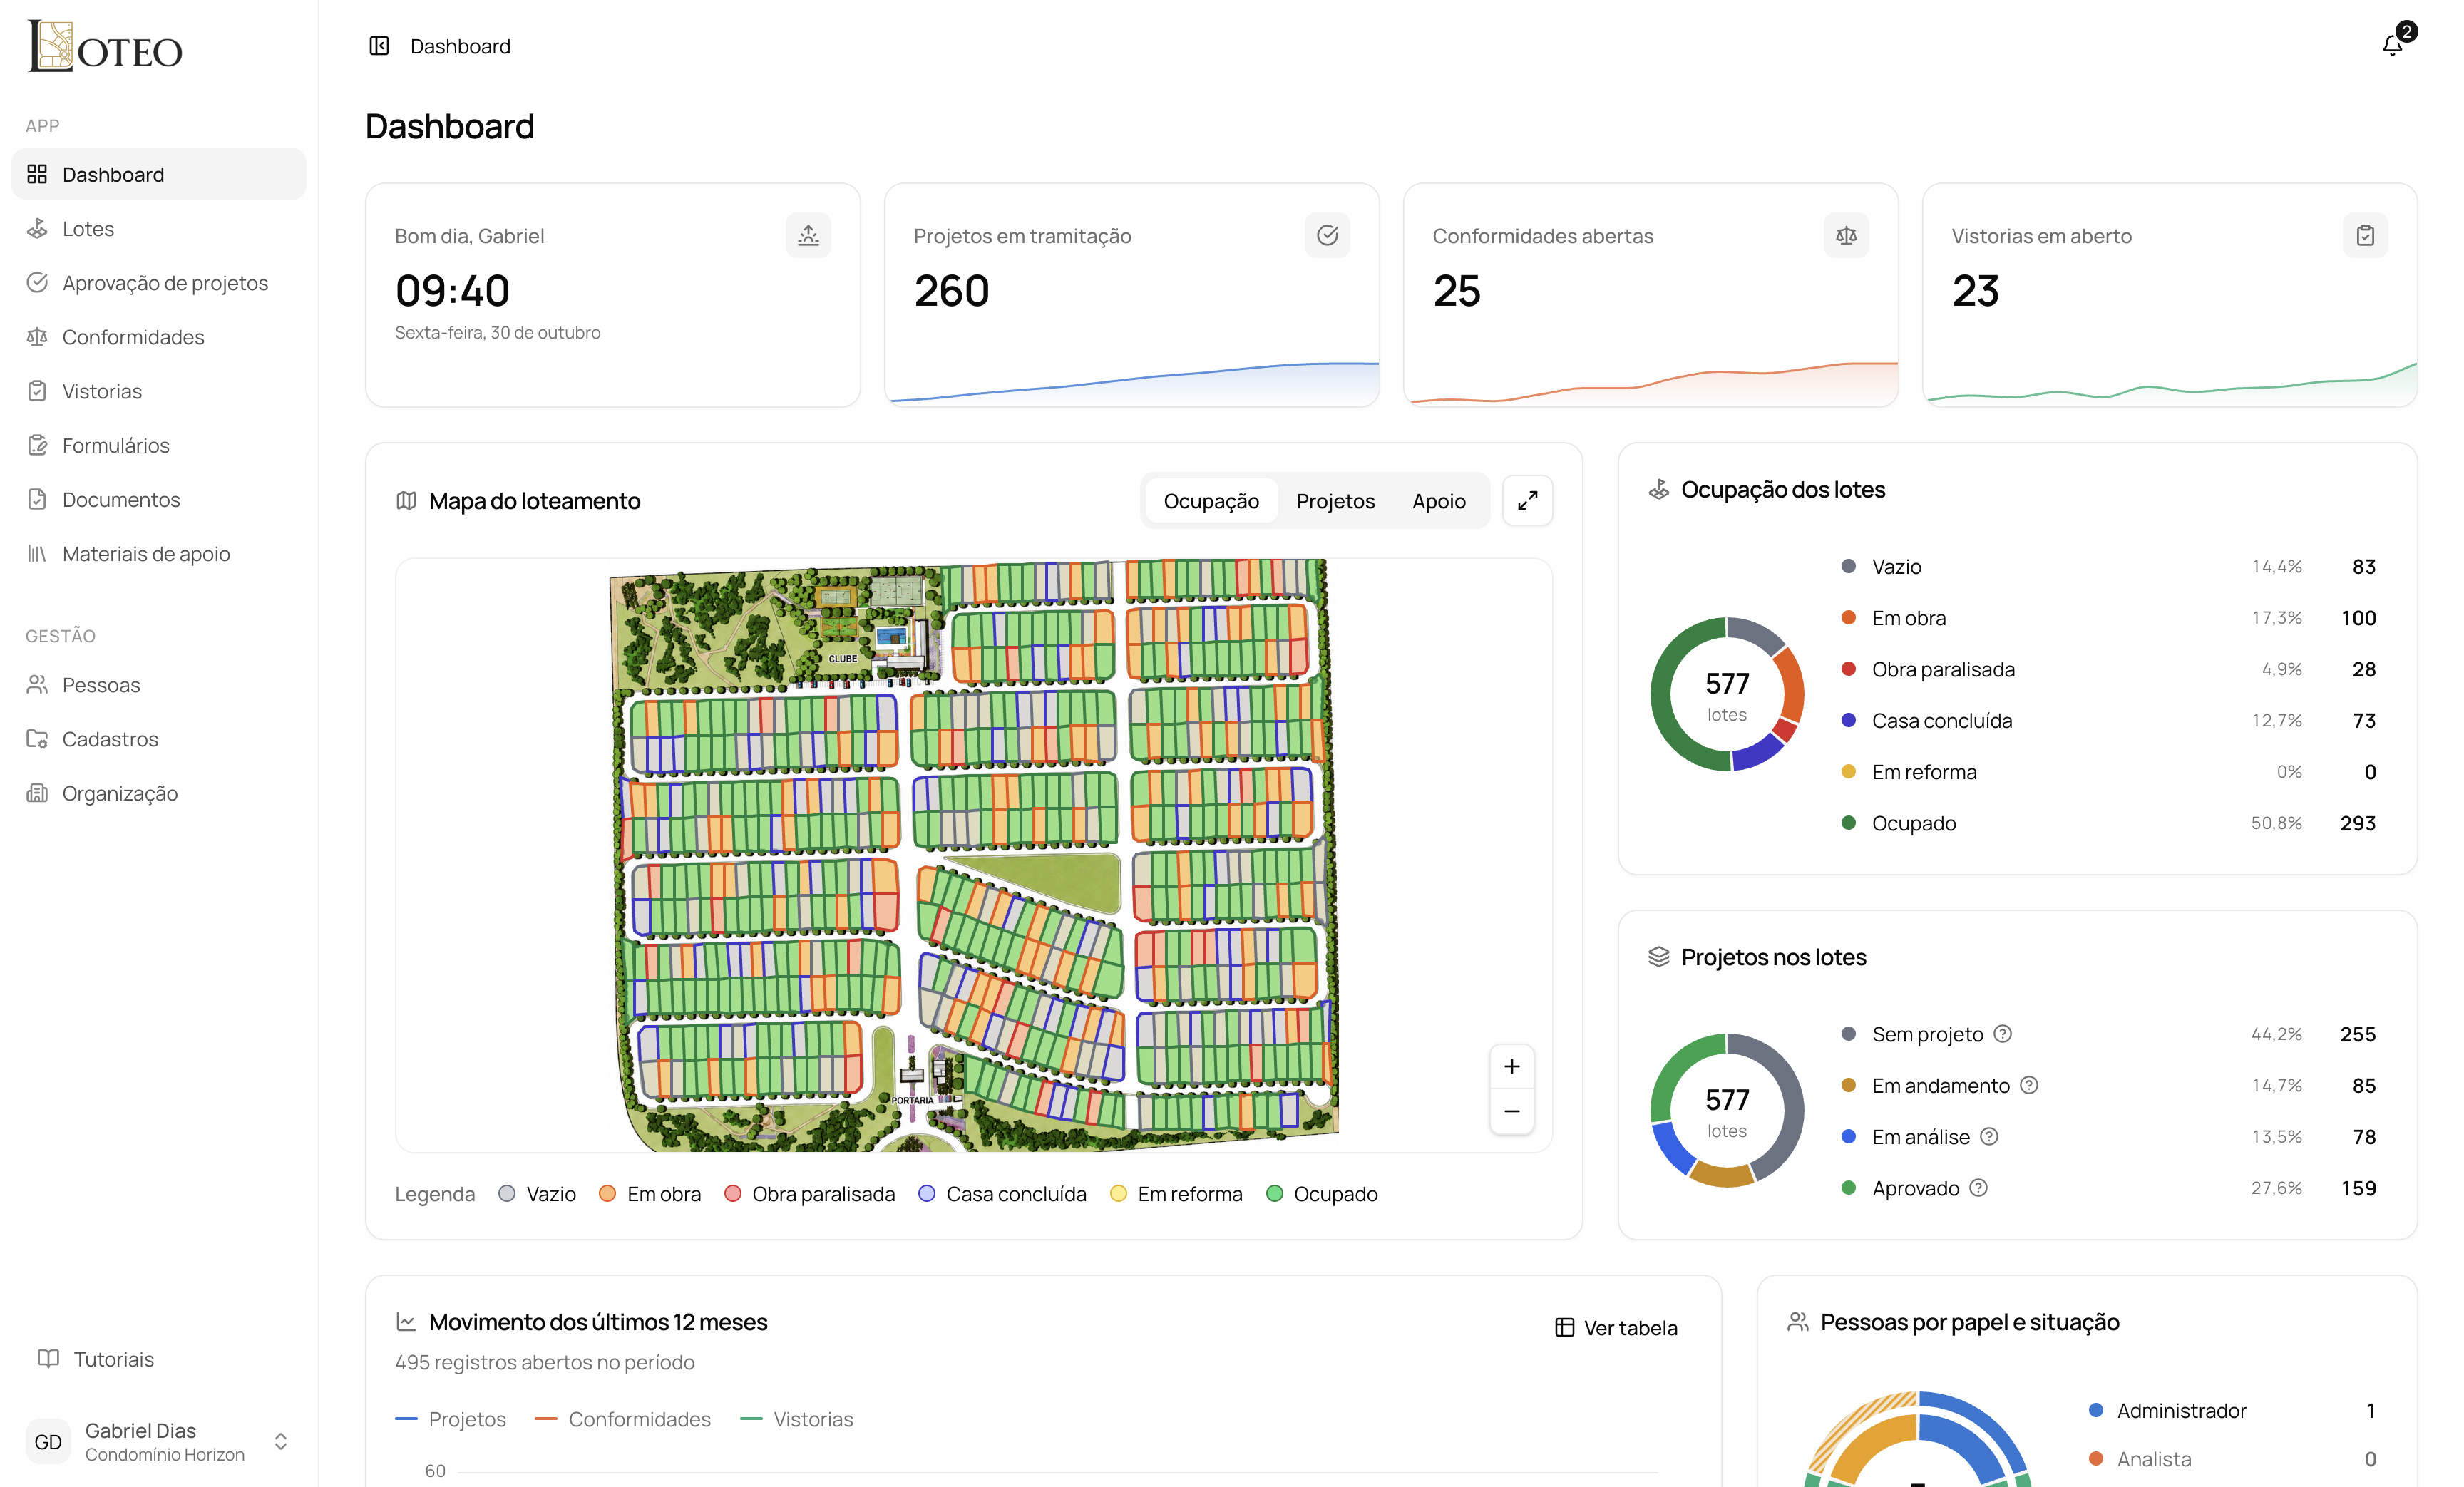
Task: Open Vistorias in the sidebar
Action: [x=159, y=391]
